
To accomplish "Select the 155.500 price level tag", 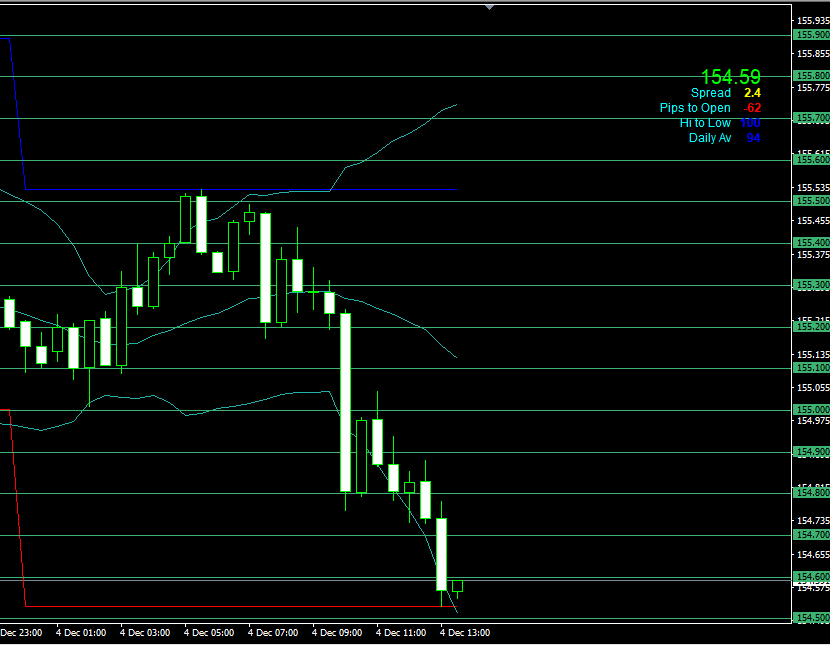I will (811, 201).
